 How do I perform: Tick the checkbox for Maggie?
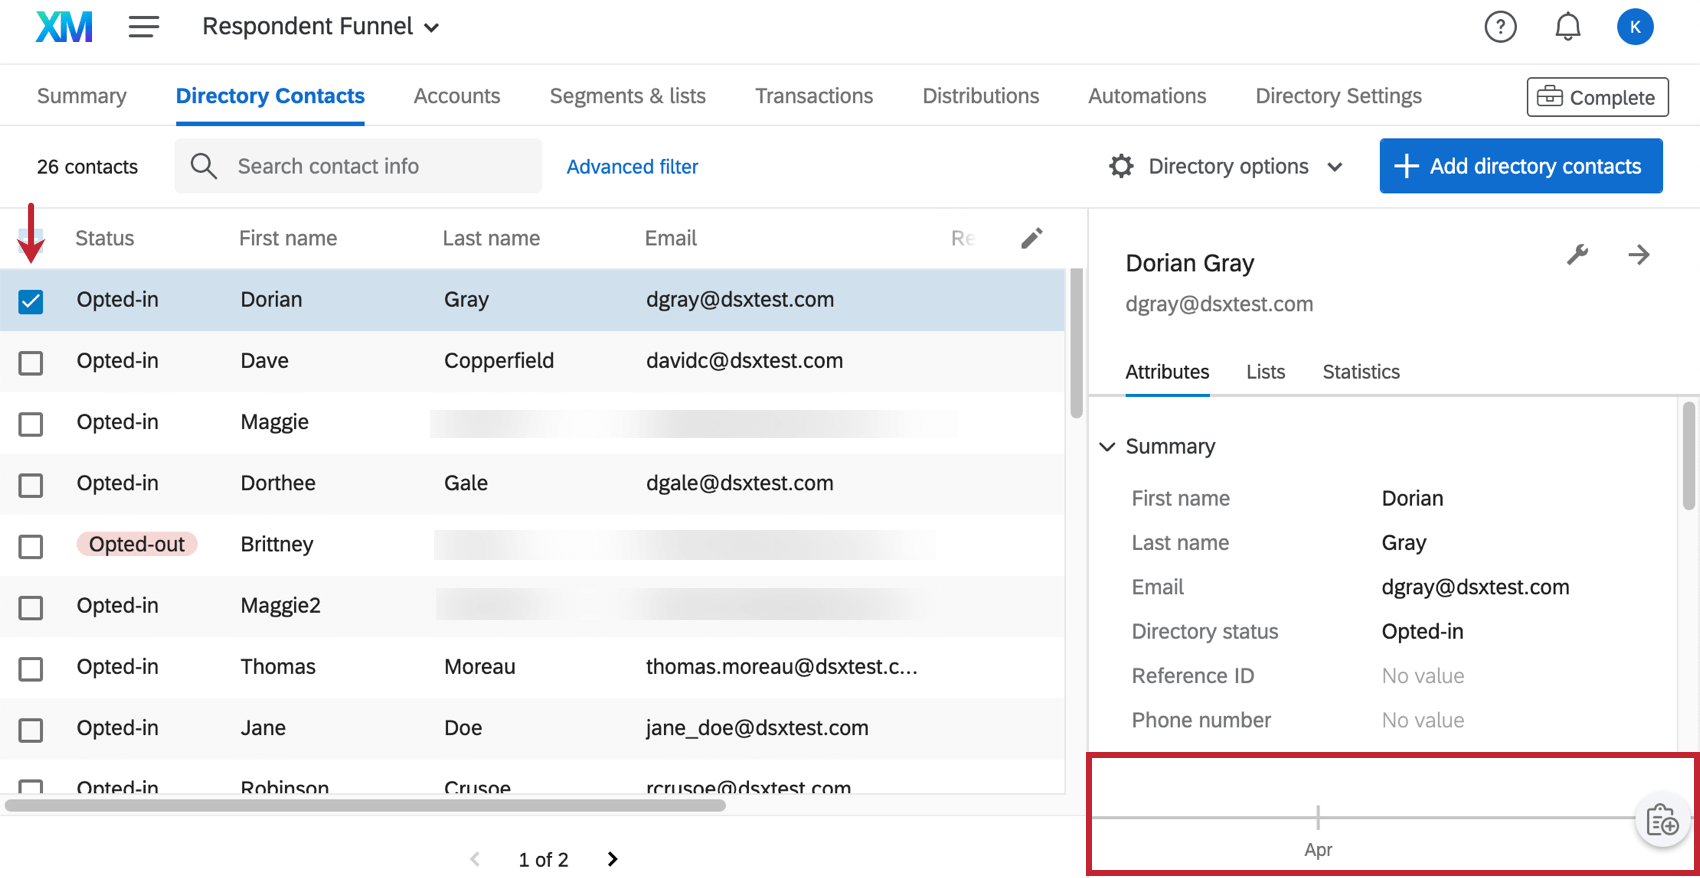click(x=31, y=424)
